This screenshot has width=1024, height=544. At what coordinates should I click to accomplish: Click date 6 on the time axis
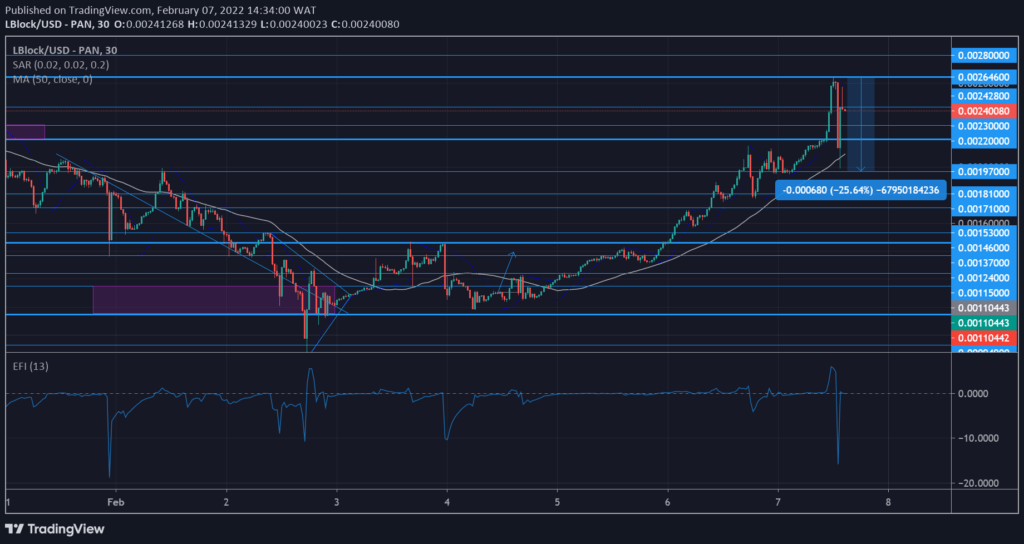(667, 502)
